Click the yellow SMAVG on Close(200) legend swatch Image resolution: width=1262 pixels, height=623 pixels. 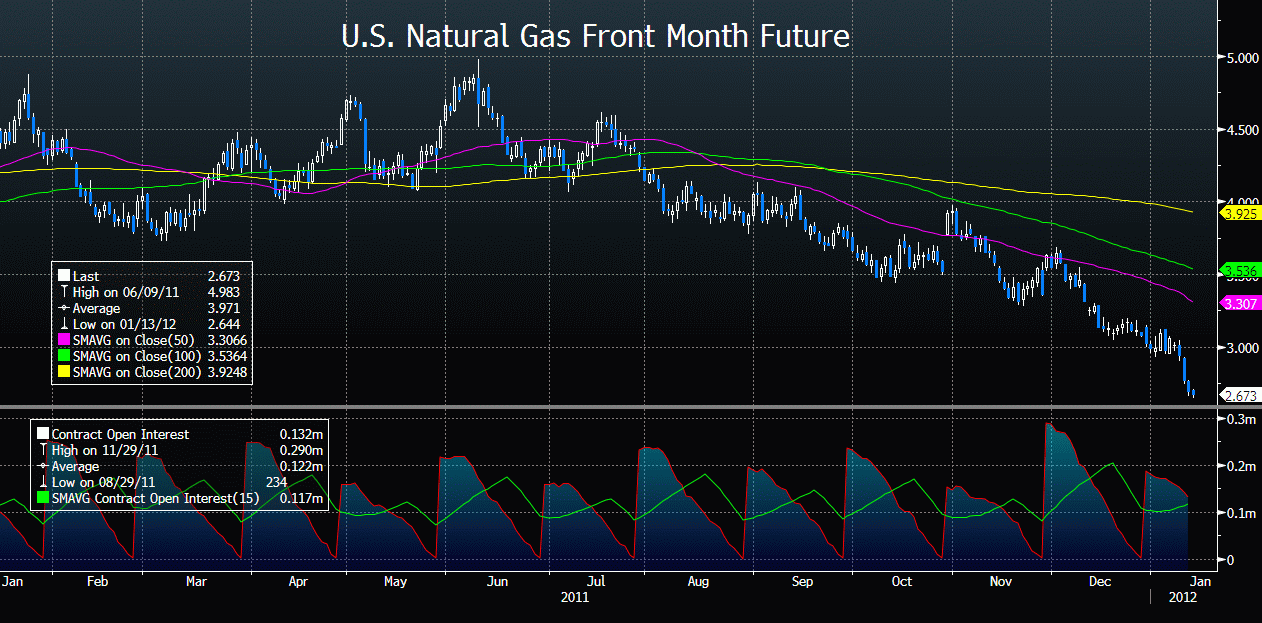[x=64, y=373]
